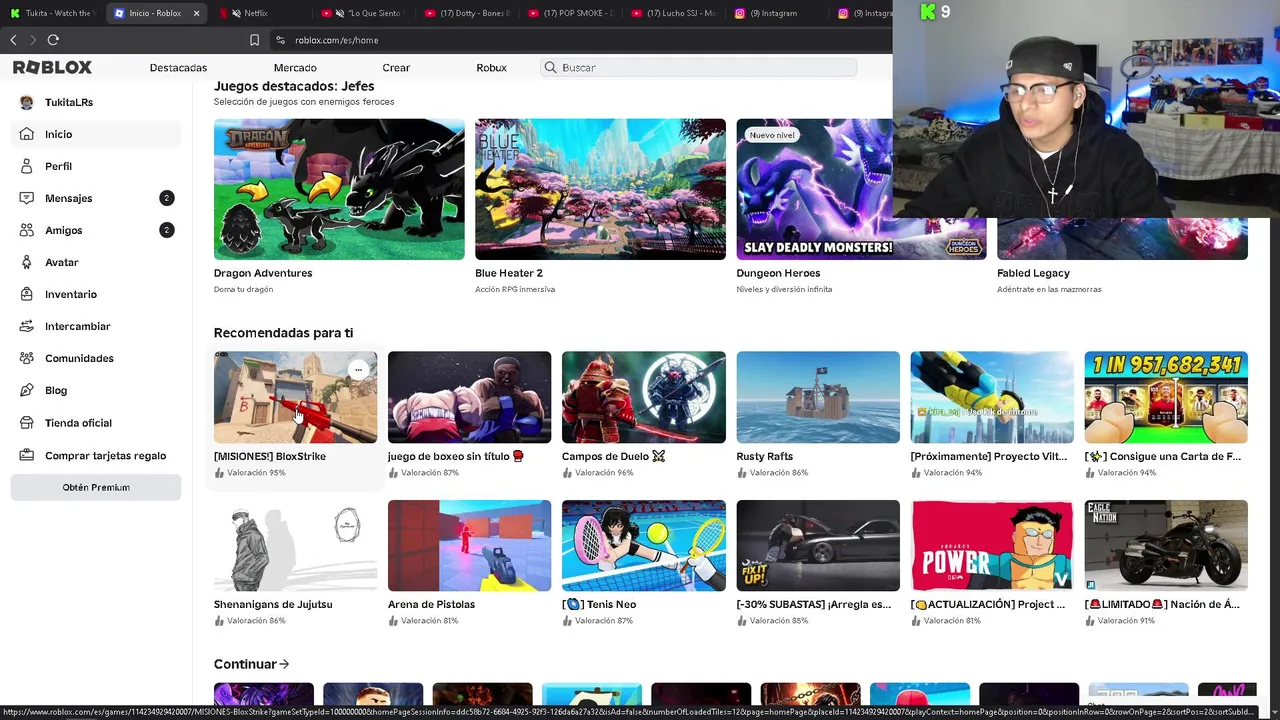Click the Rusty Rafts title text
Screen dimensions: 1280x720
765,456
